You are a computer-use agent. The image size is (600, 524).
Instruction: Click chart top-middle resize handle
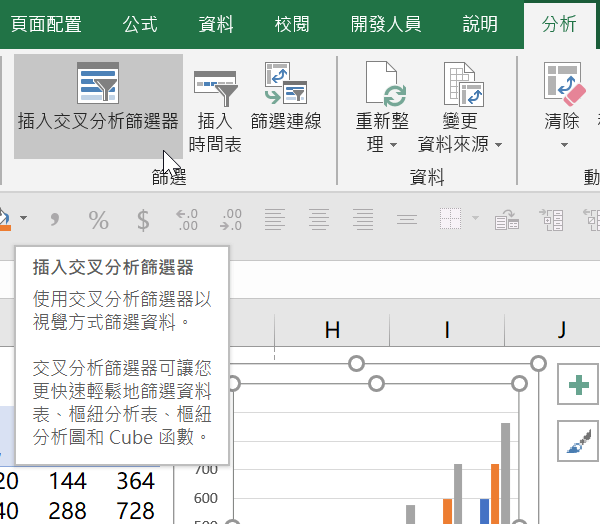click(x=356, y=364)
